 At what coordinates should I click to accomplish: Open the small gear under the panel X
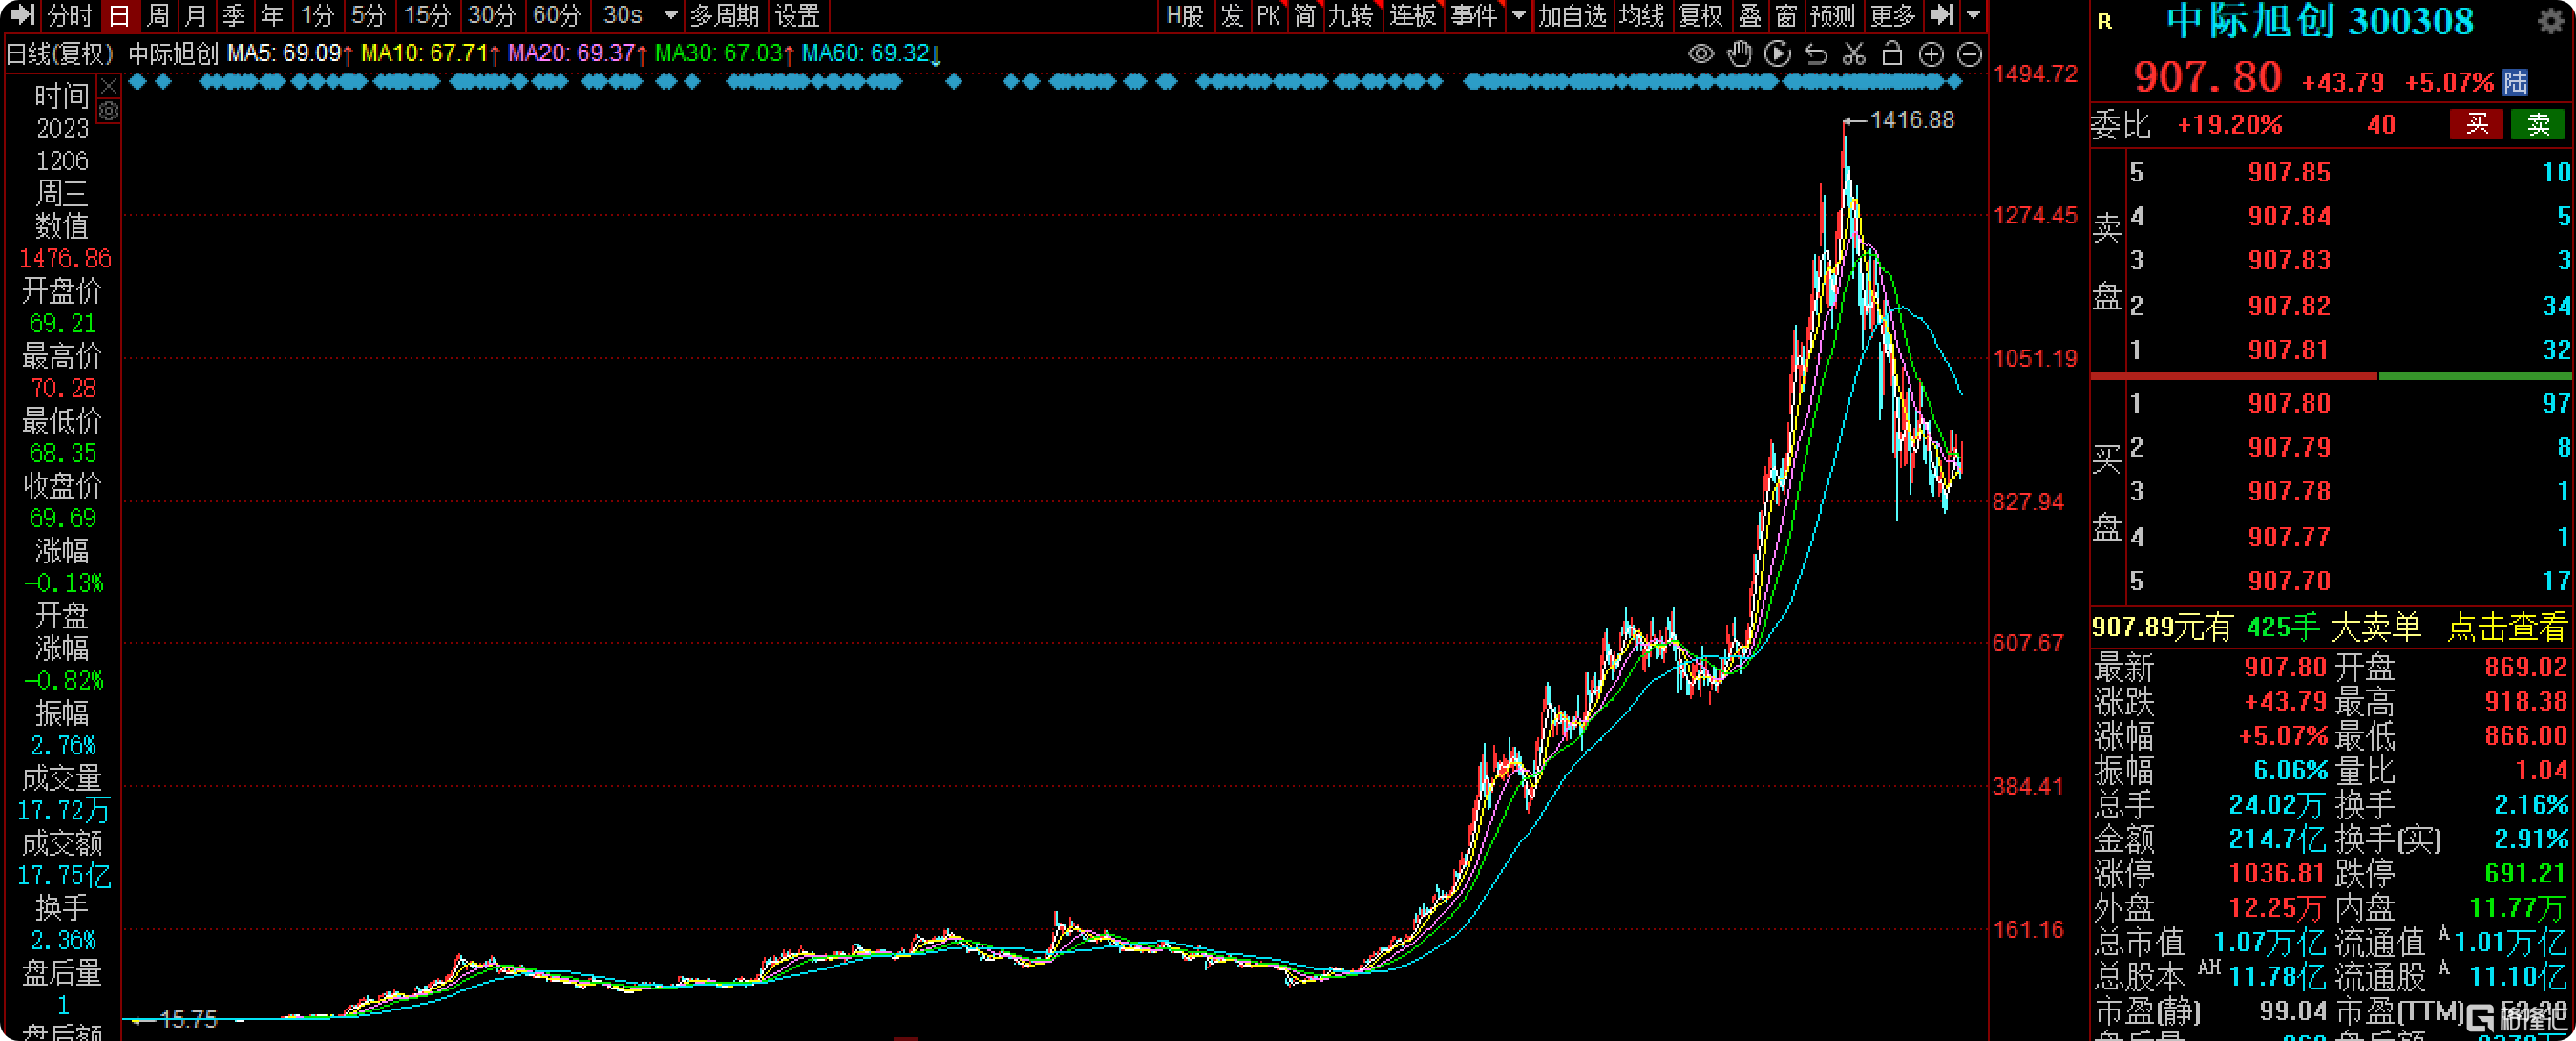(x=109, y=111)
